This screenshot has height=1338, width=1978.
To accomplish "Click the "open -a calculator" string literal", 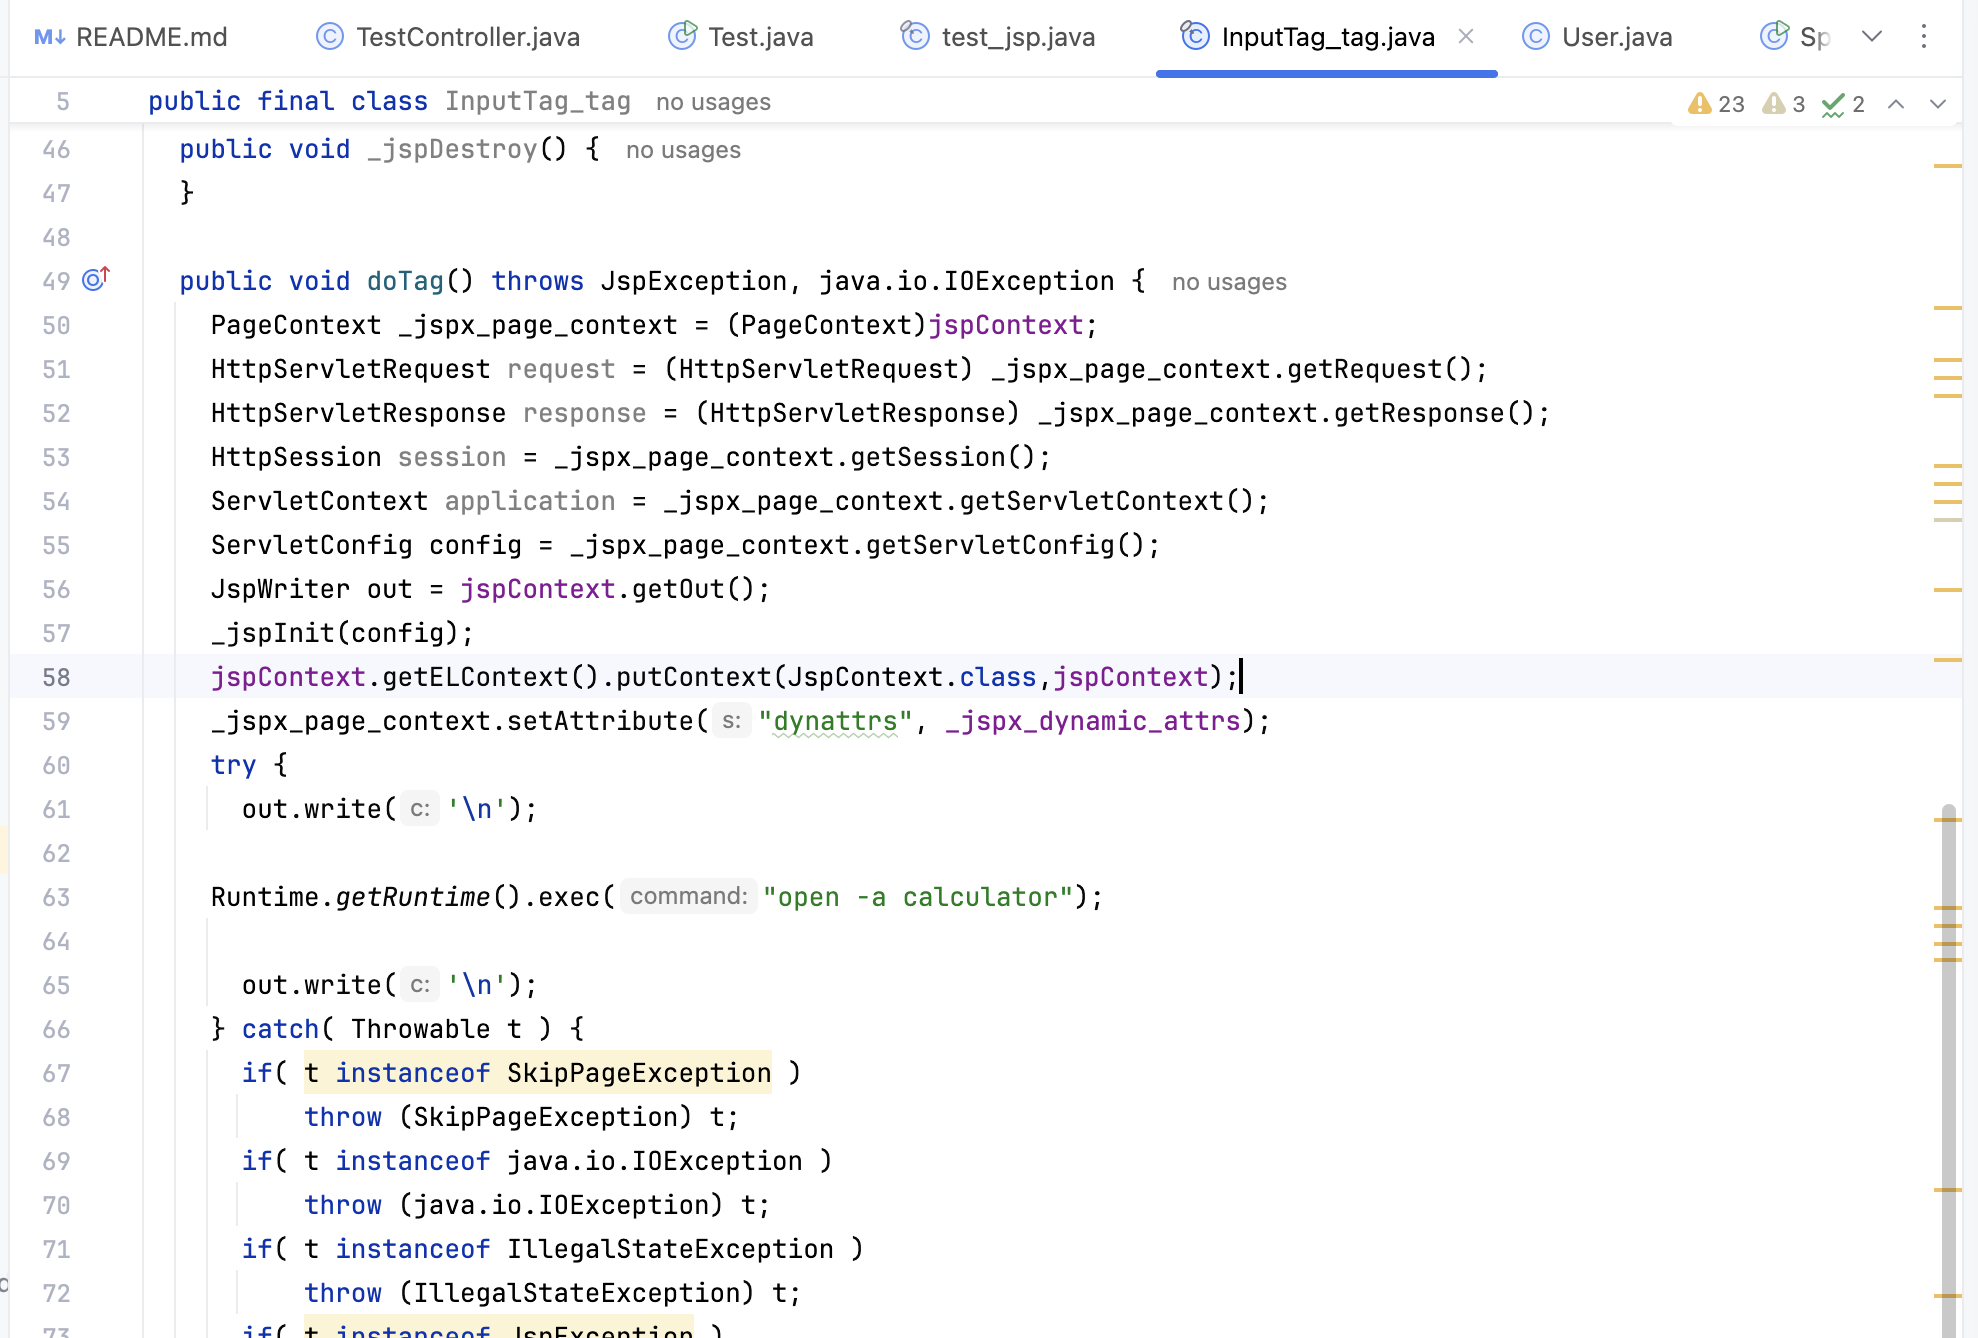I will click(x=917, y=897).
